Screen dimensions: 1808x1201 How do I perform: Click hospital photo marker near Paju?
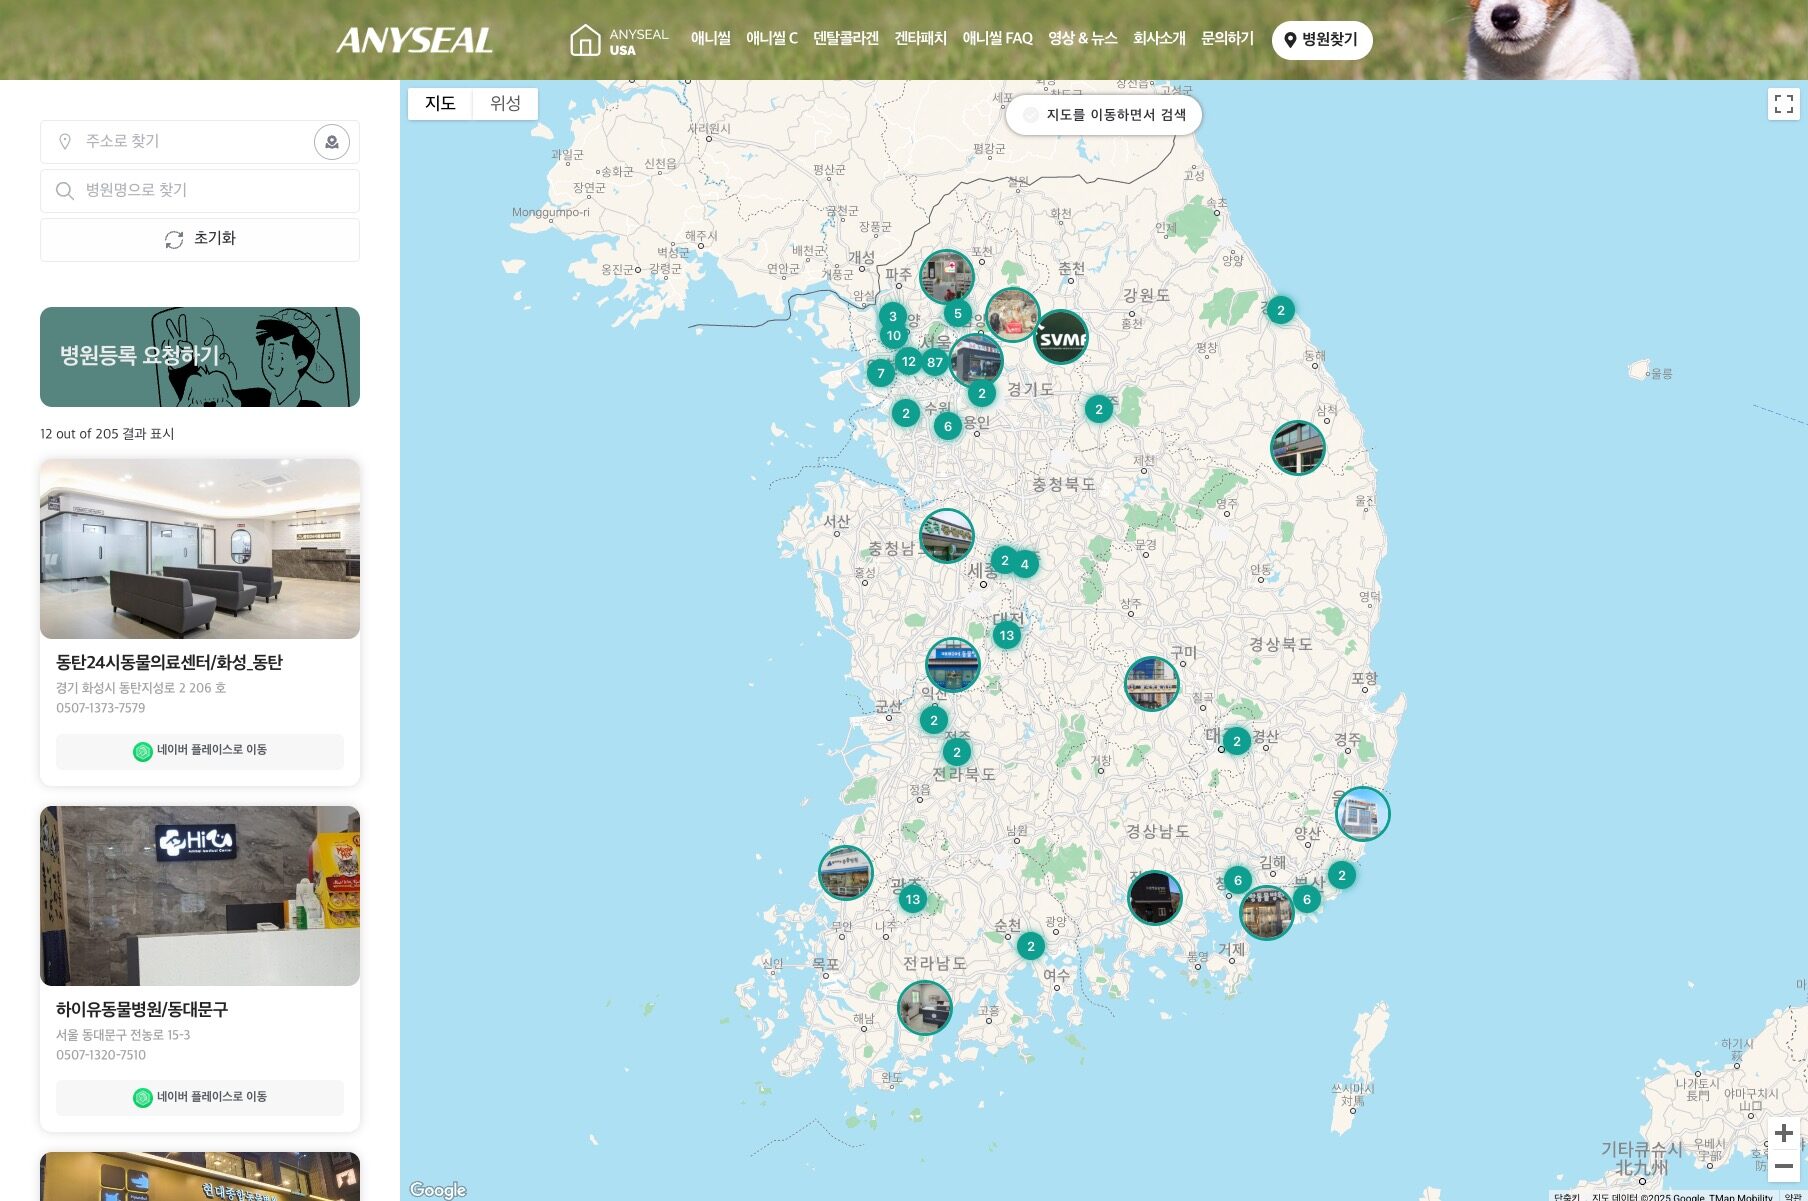[946, 277]
